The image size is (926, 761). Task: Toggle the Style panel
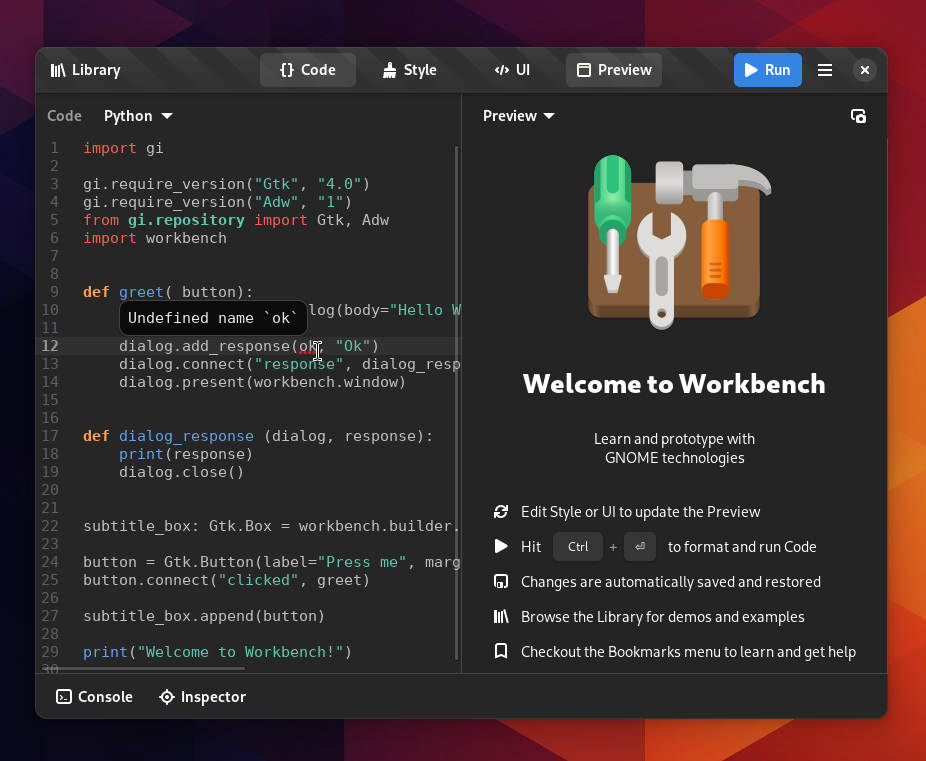[409, 70]
